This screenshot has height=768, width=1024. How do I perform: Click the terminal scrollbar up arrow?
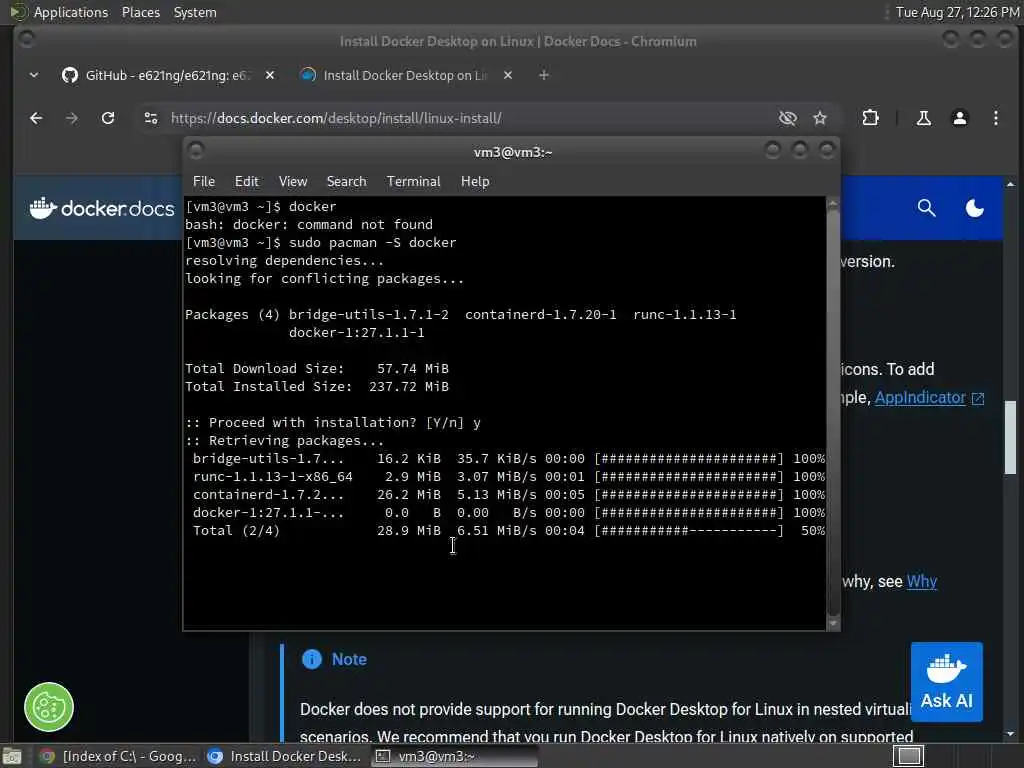click(x=833, y=203)
